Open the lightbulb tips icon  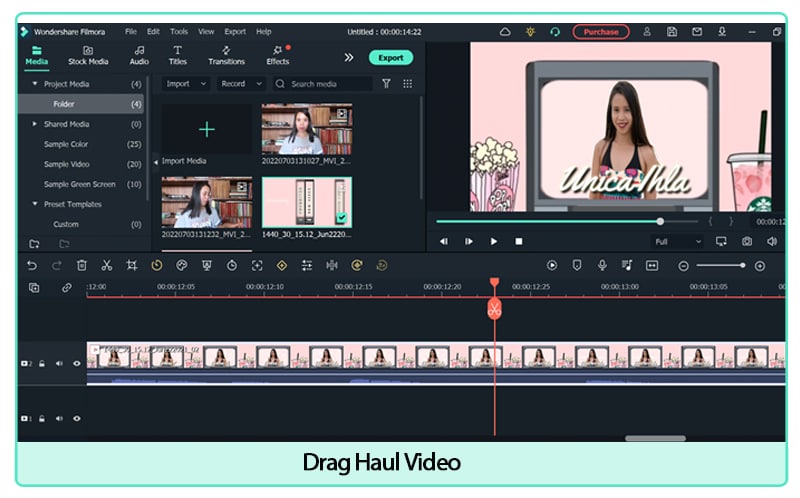coord(531,32)
